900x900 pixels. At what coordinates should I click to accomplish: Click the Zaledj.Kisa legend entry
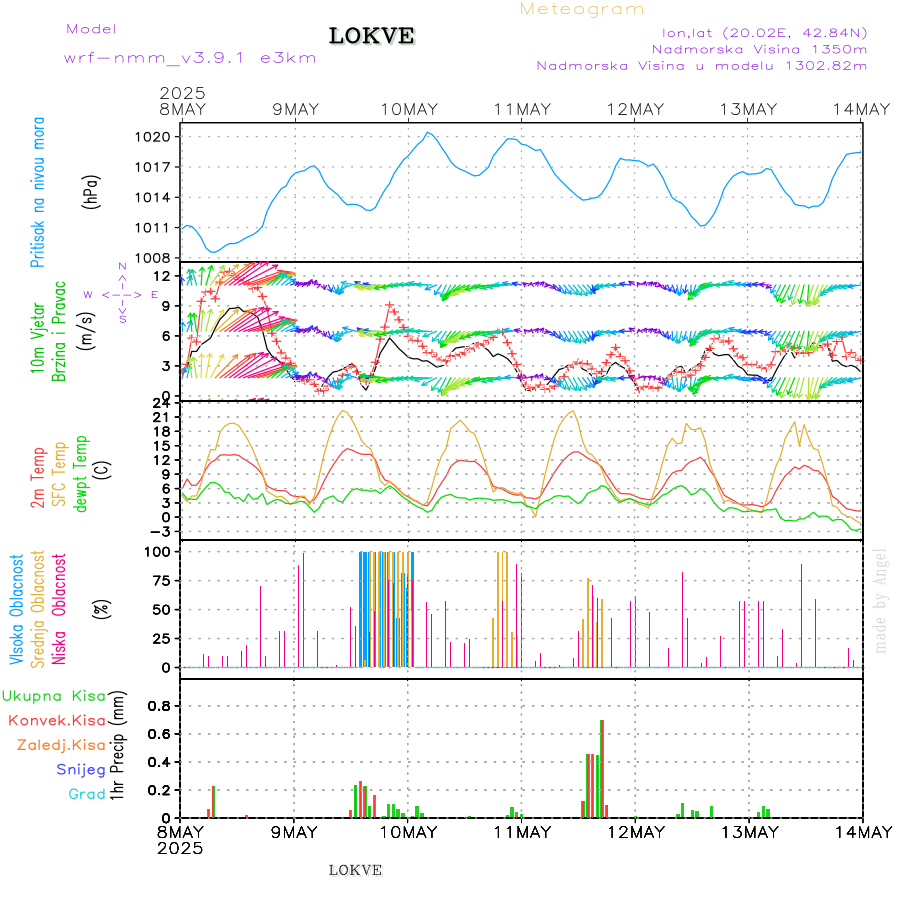[61, 744]
